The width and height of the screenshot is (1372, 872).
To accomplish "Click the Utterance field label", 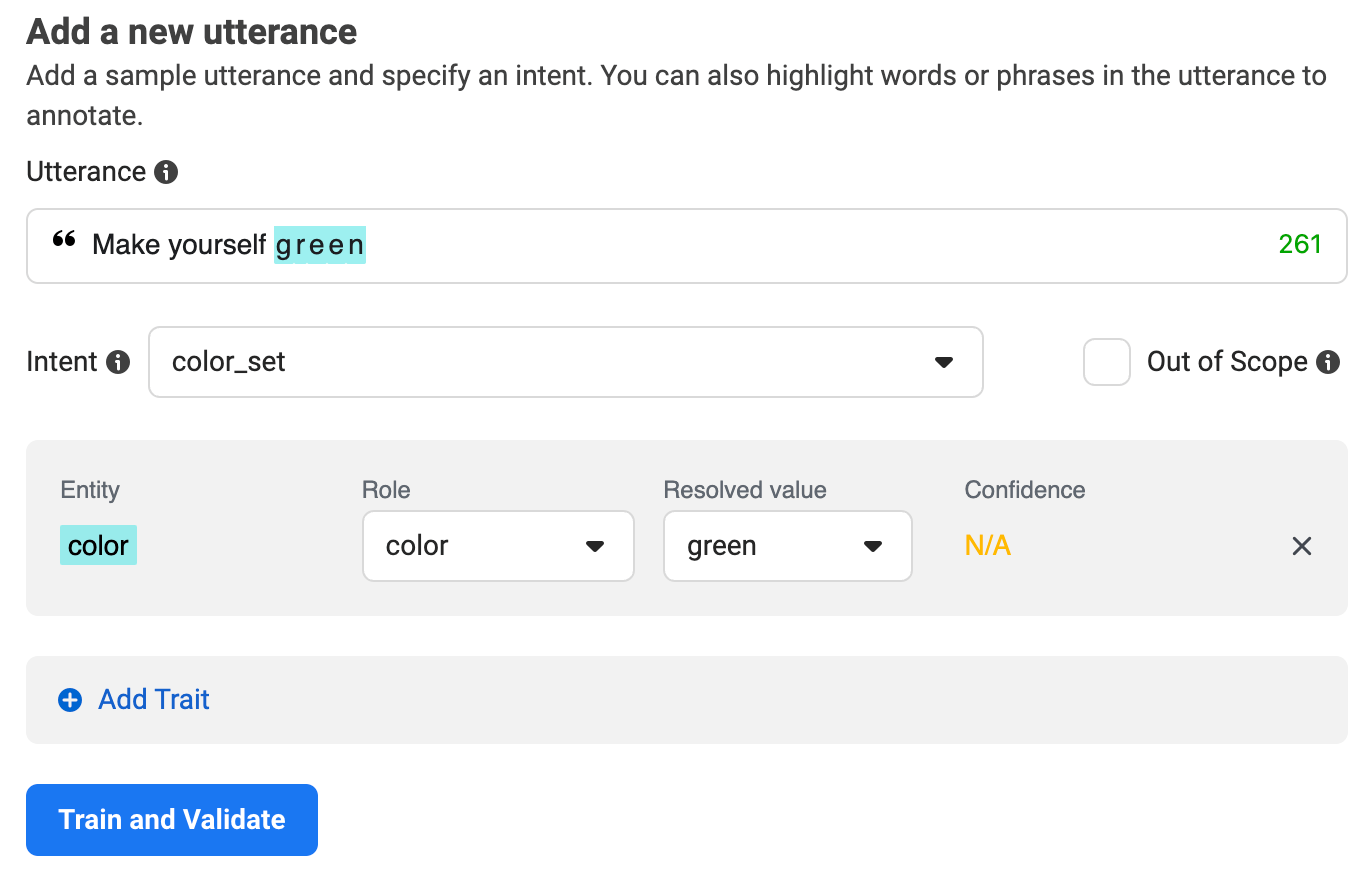I will (x=86, y=172).
